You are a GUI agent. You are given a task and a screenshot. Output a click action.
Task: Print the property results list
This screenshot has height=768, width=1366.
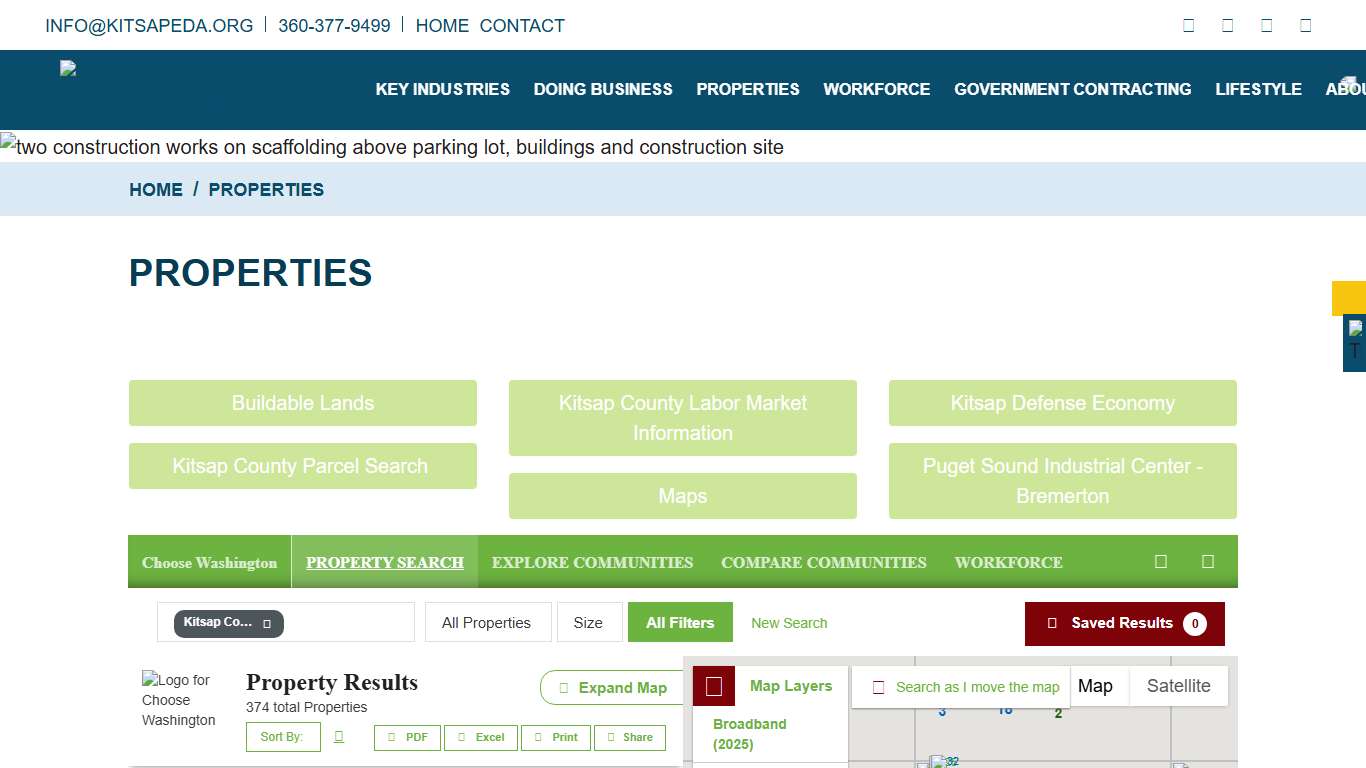coord(555,737)
